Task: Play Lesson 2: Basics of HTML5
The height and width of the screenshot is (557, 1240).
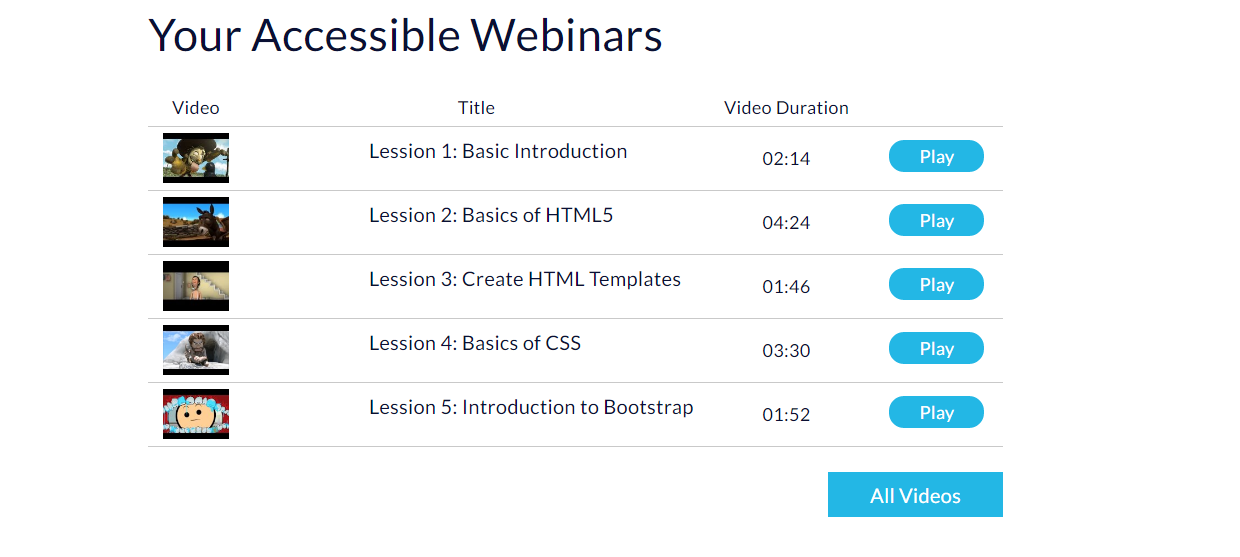Action: (936, 221)
